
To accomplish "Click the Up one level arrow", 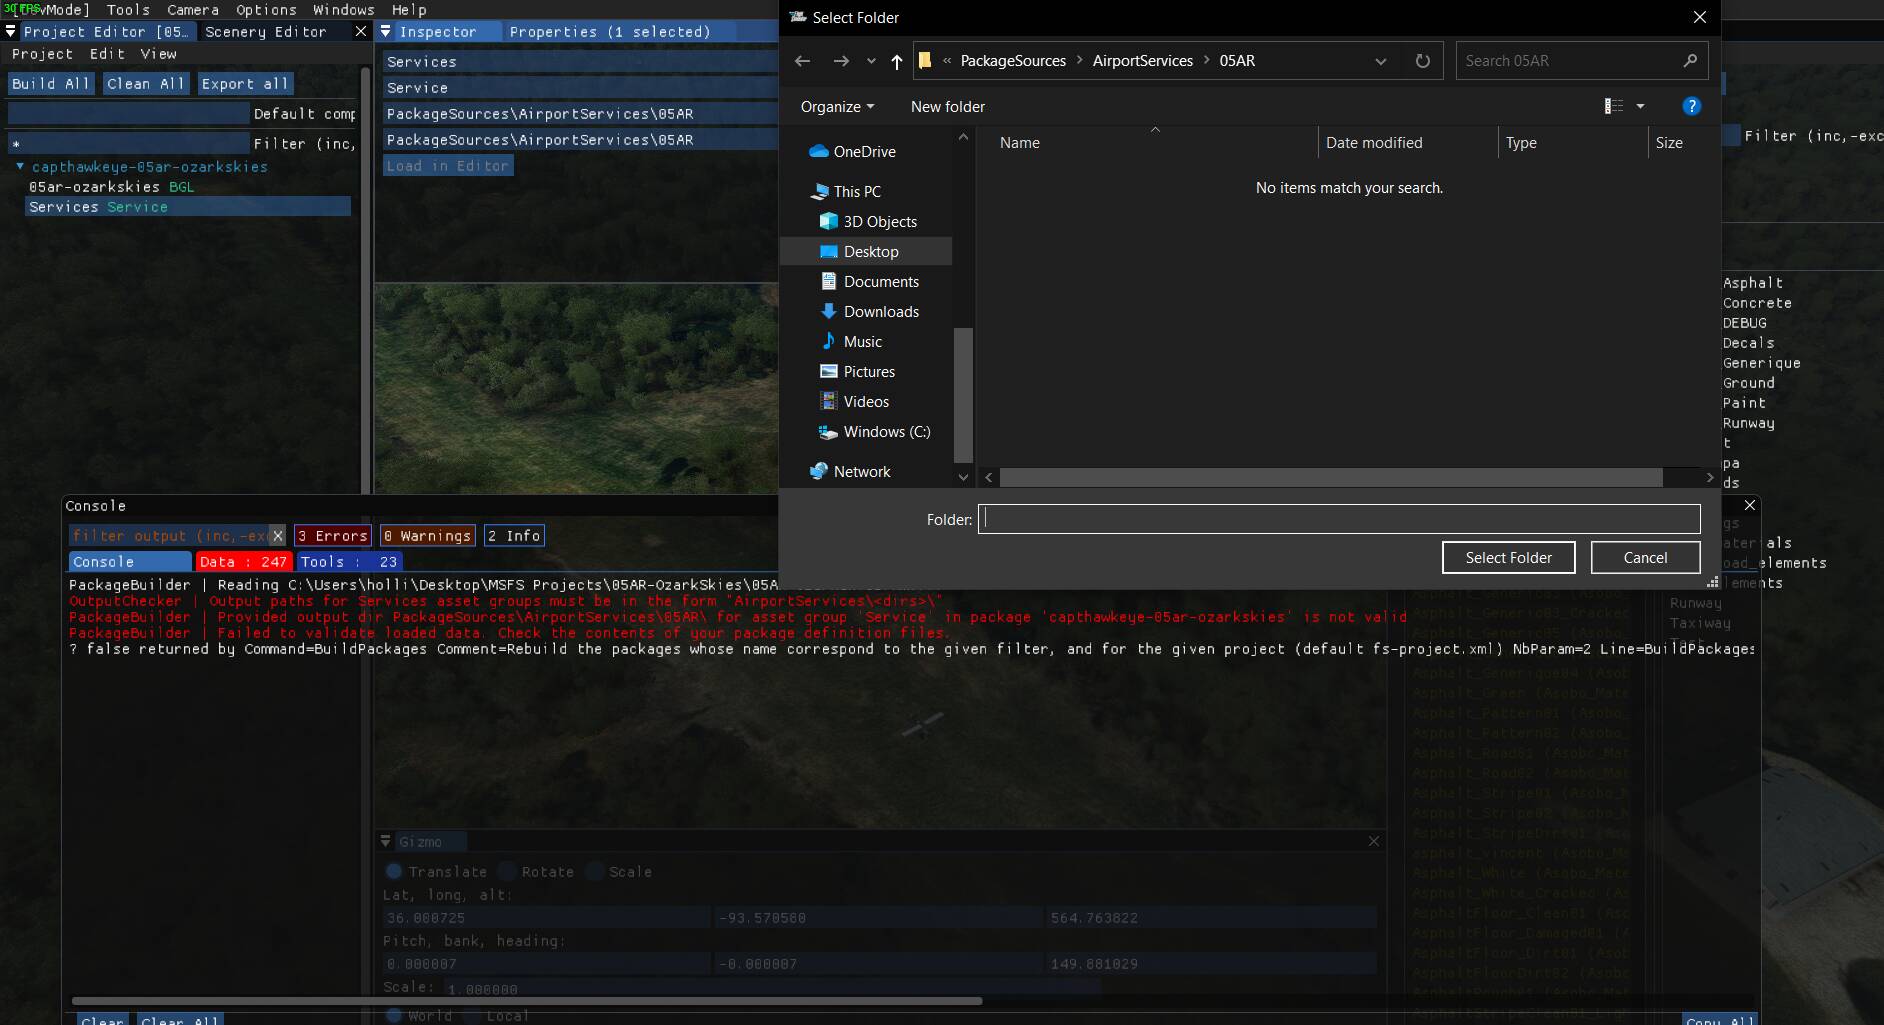I will coord(896,61).
